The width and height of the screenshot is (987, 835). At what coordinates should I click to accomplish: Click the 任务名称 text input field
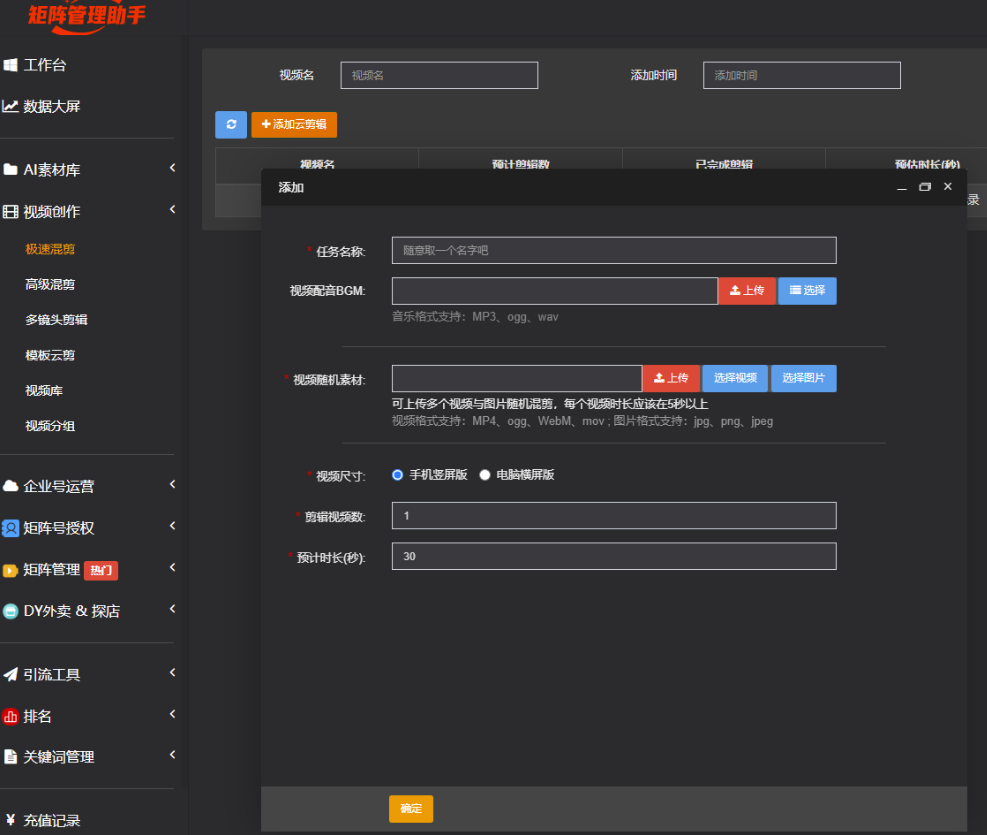coord(613,250)
